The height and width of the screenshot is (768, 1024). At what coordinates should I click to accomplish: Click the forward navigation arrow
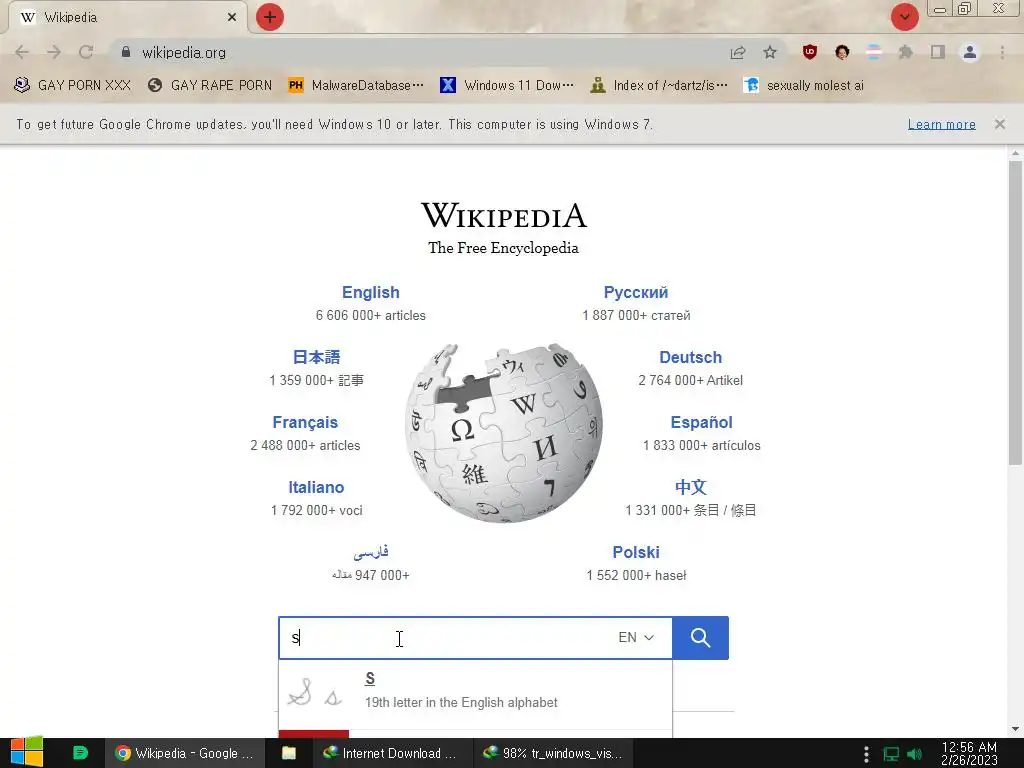pyautogui.click(x=54, y=52)
